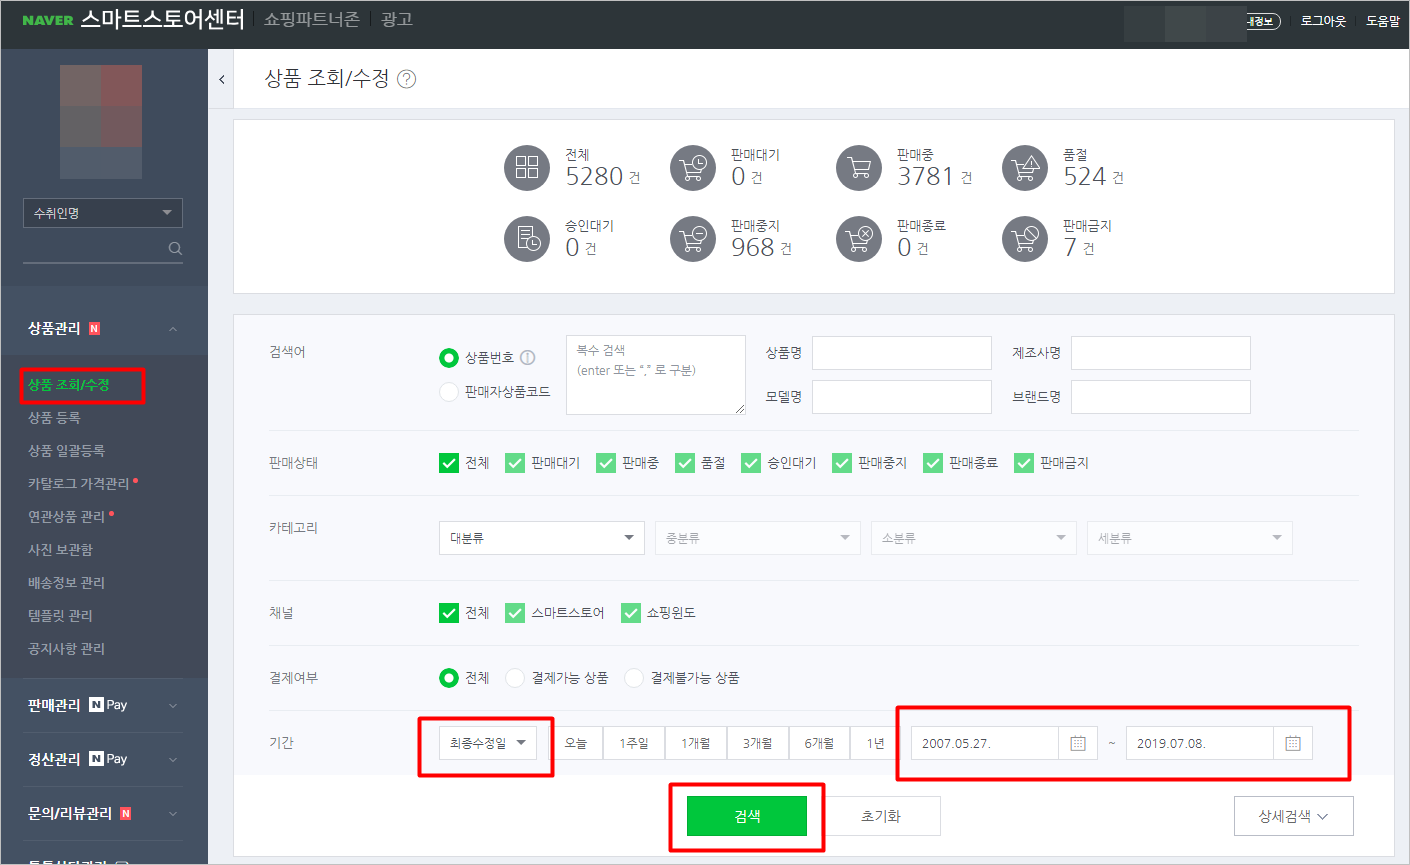Viewport: 1410px width, 865px height.
Task: Open the help question mark beside 상품 조회/수정
Action: pos(407,79)
